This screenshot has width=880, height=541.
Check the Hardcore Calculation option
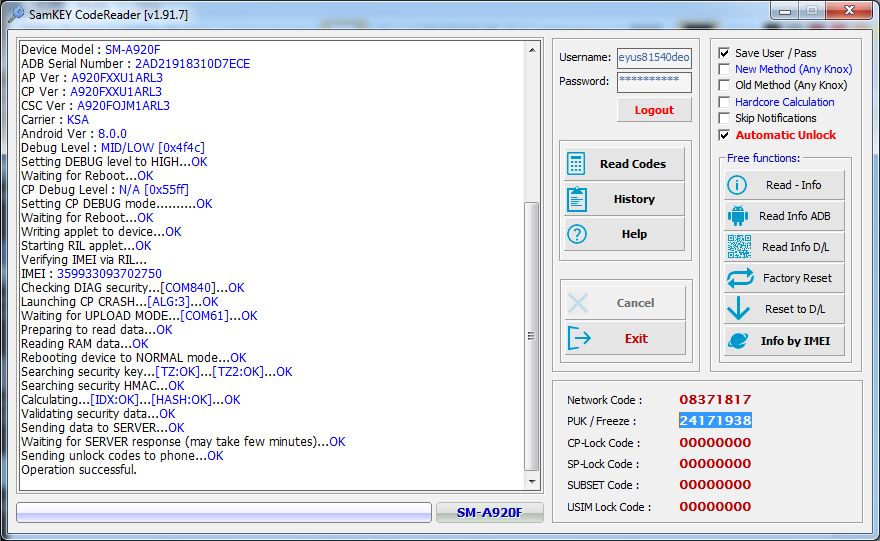click(724, 102)
